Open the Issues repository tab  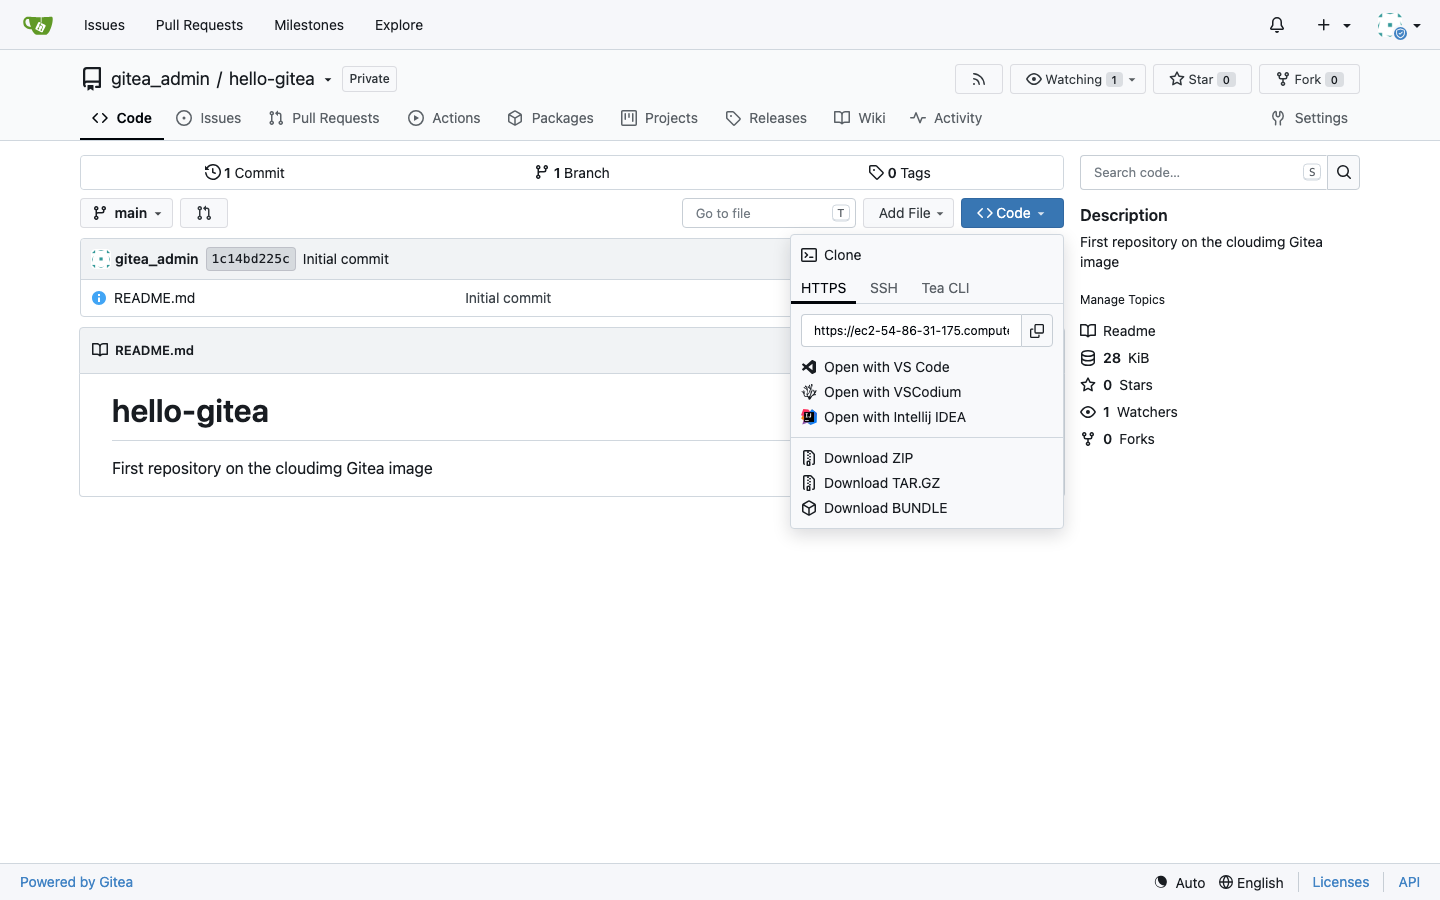tap(209, 118)
